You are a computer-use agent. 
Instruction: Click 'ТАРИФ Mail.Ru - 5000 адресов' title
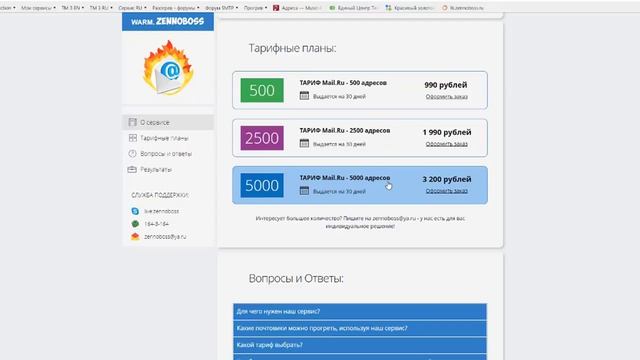pyautogui.click(x=345, y=178)
